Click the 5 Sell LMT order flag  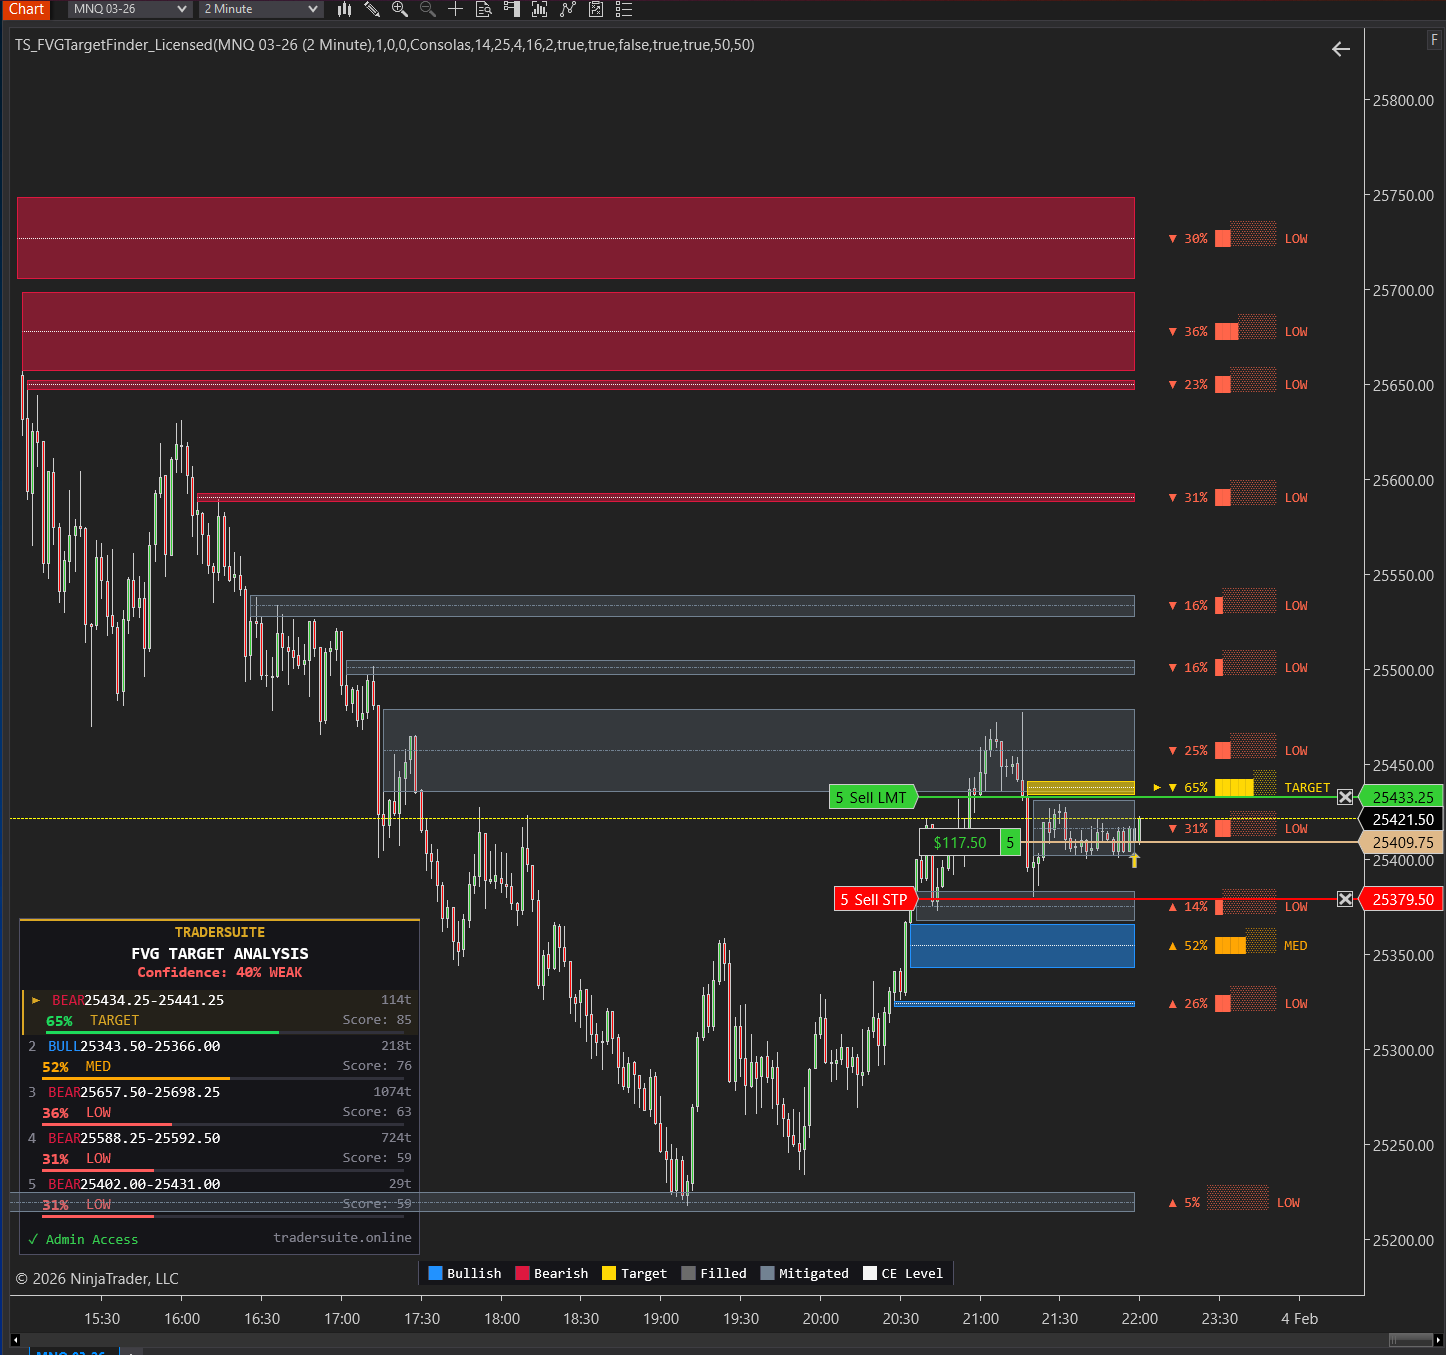(x=873, y=797)
